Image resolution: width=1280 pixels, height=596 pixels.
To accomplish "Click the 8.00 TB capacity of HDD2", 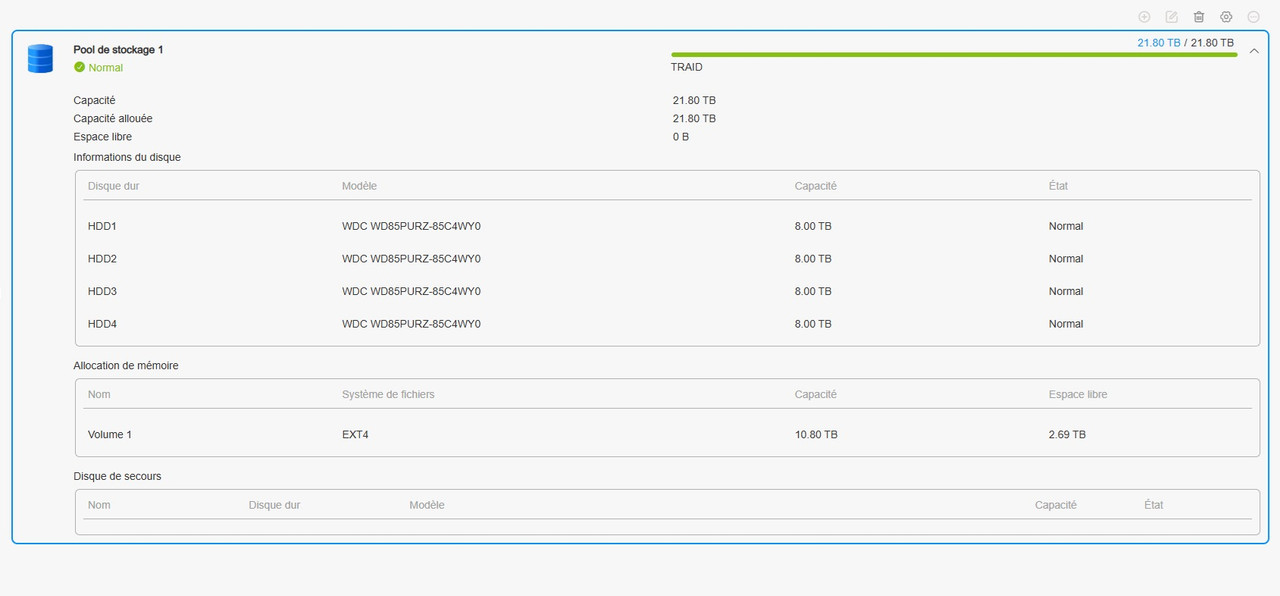I will tap(813, 259).
